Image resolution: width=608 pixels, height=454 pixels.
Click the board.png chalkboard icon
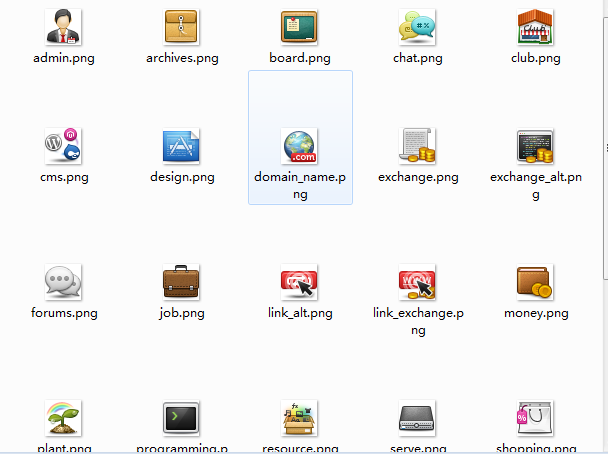tap(299, 27)
